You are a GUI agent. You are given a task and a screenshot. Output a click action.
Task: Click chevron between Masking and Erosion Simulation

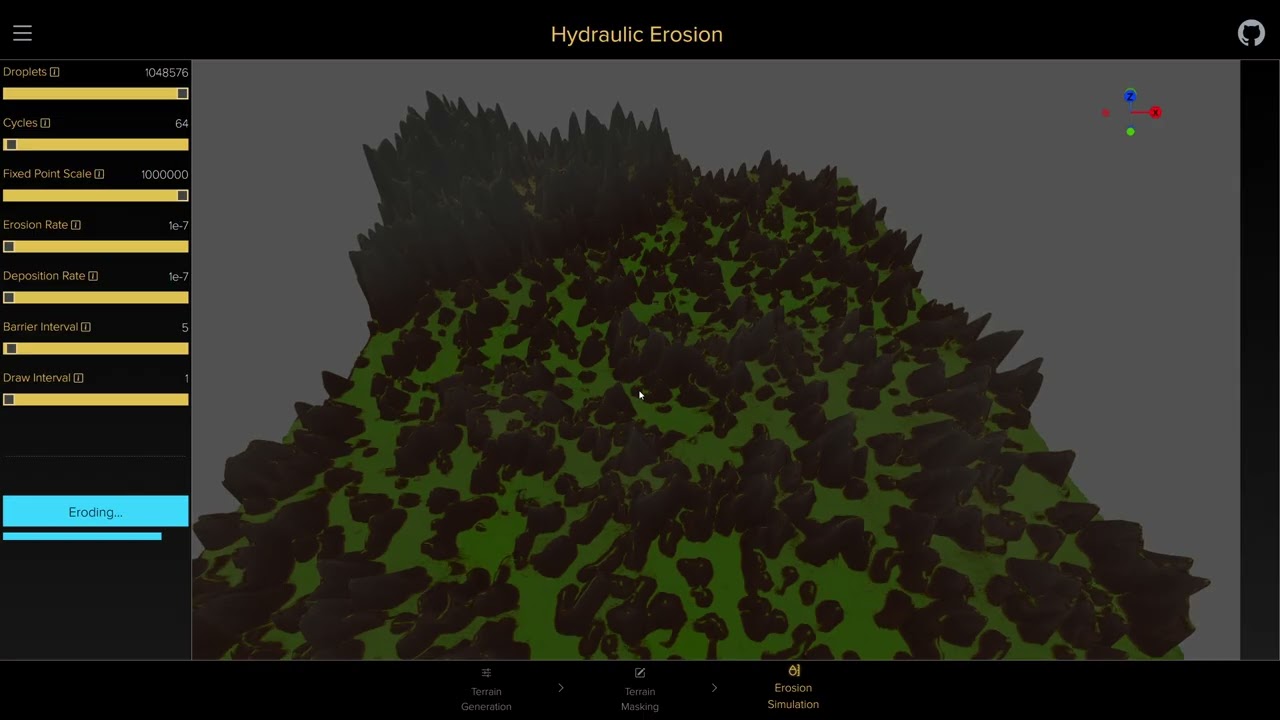click(714, 688)
